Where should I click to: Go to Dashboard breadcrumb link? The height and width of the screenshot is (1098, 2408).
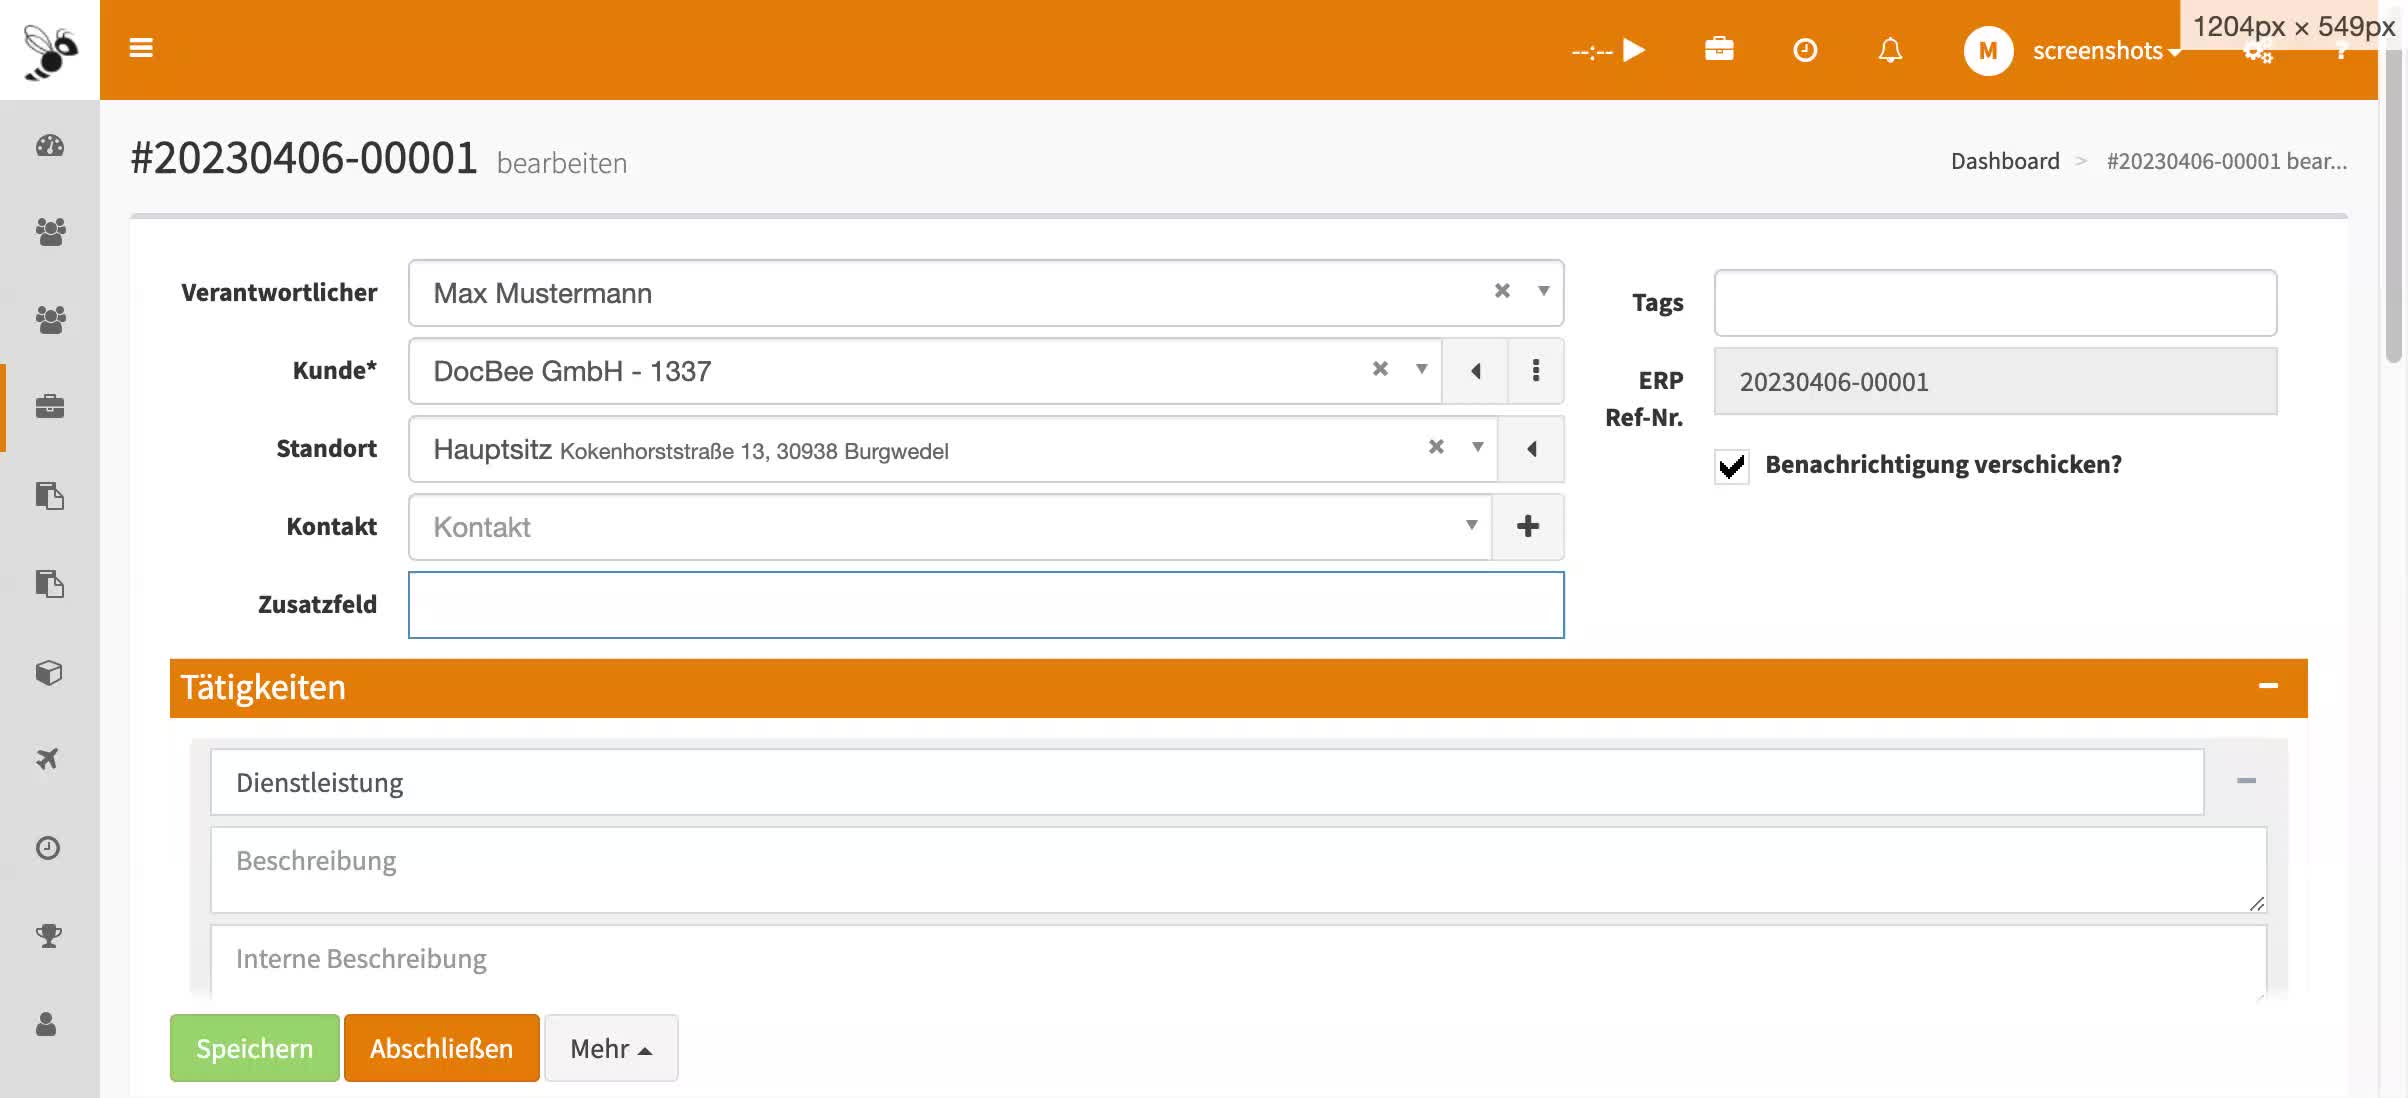click(x=2005, y=161)
